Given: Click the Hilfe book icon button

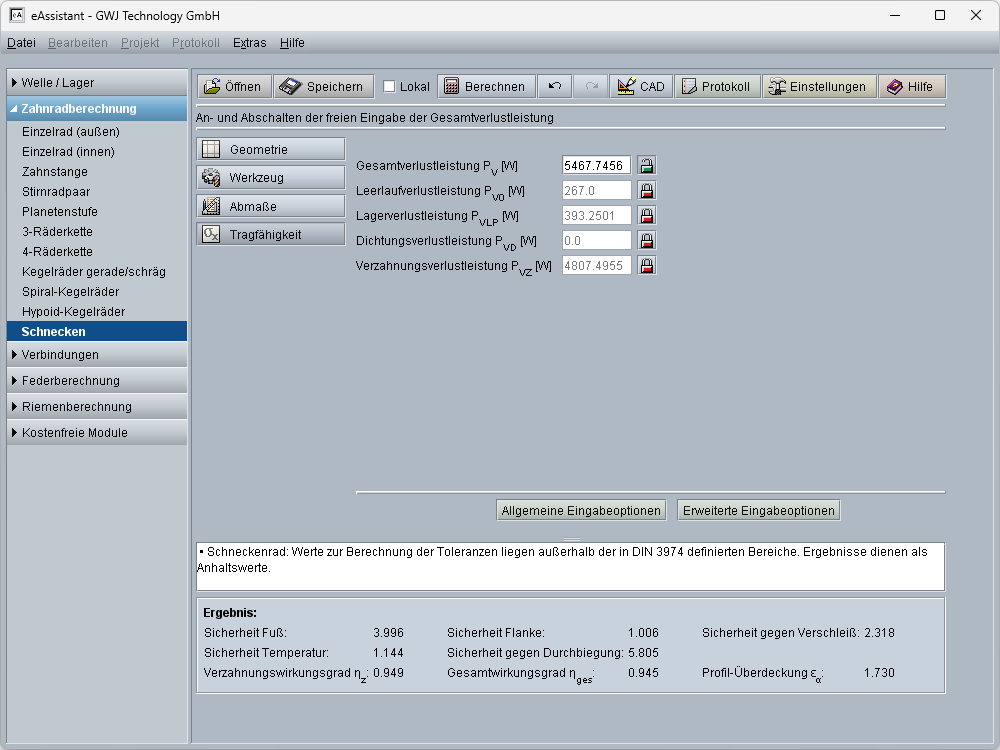Looking at the screenshot, I should click(x=910, y=87).
